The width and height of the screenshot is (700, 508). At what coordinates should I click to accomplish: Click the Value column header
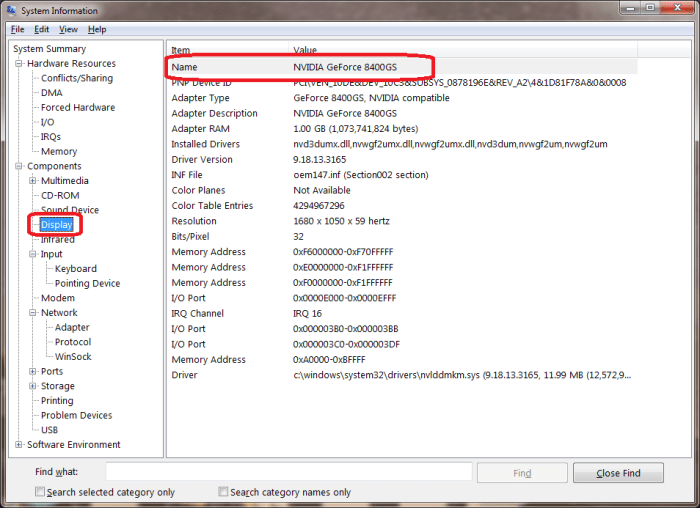463,50
